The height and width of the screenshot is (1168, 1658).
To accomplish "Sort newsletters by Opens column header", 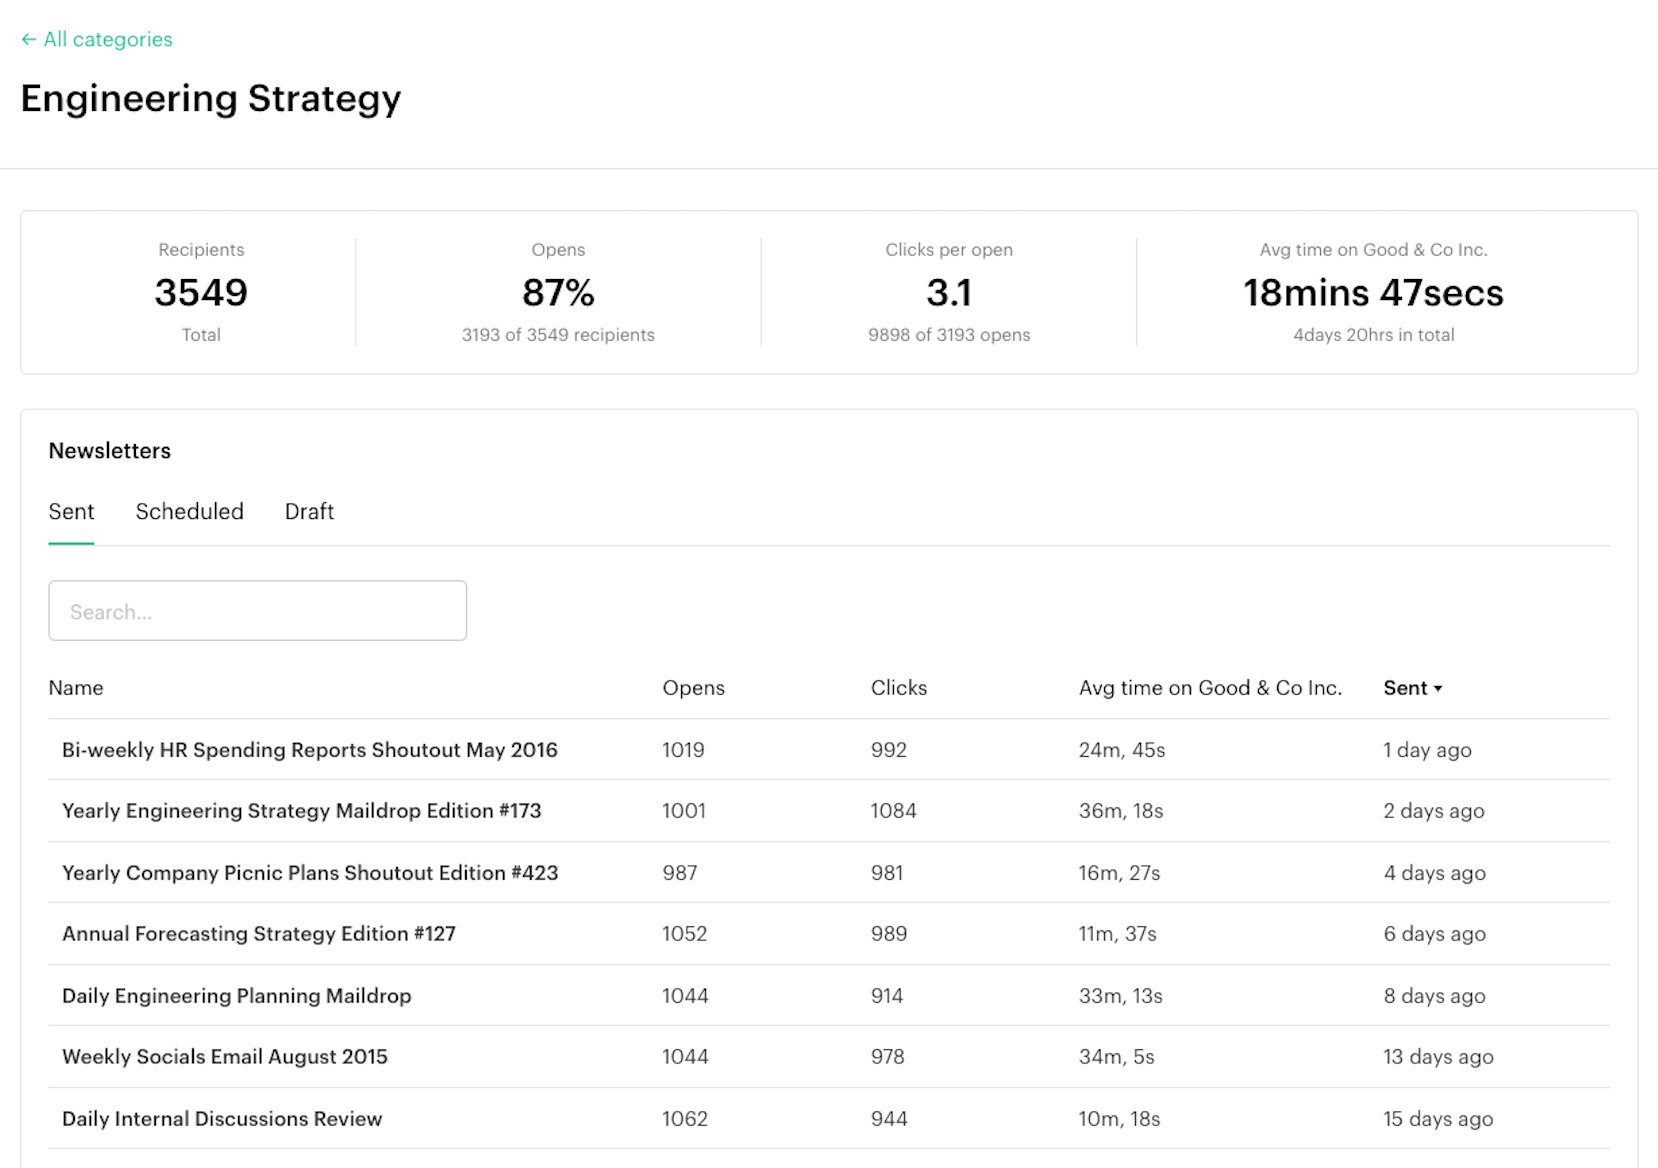I will (693, 688).
